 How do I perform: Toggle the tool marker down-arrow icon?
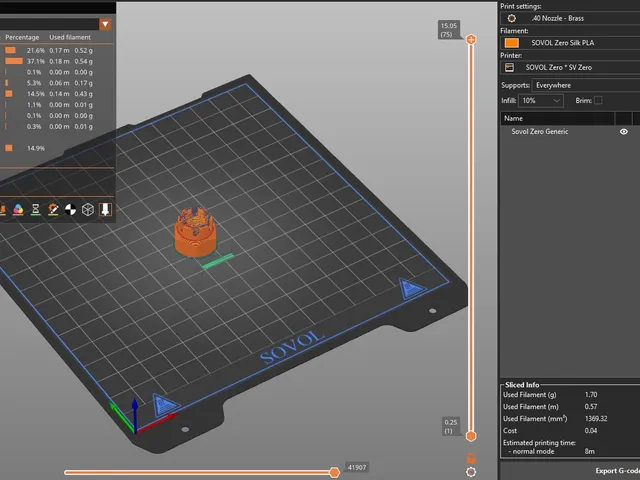(x=105, y=209)
